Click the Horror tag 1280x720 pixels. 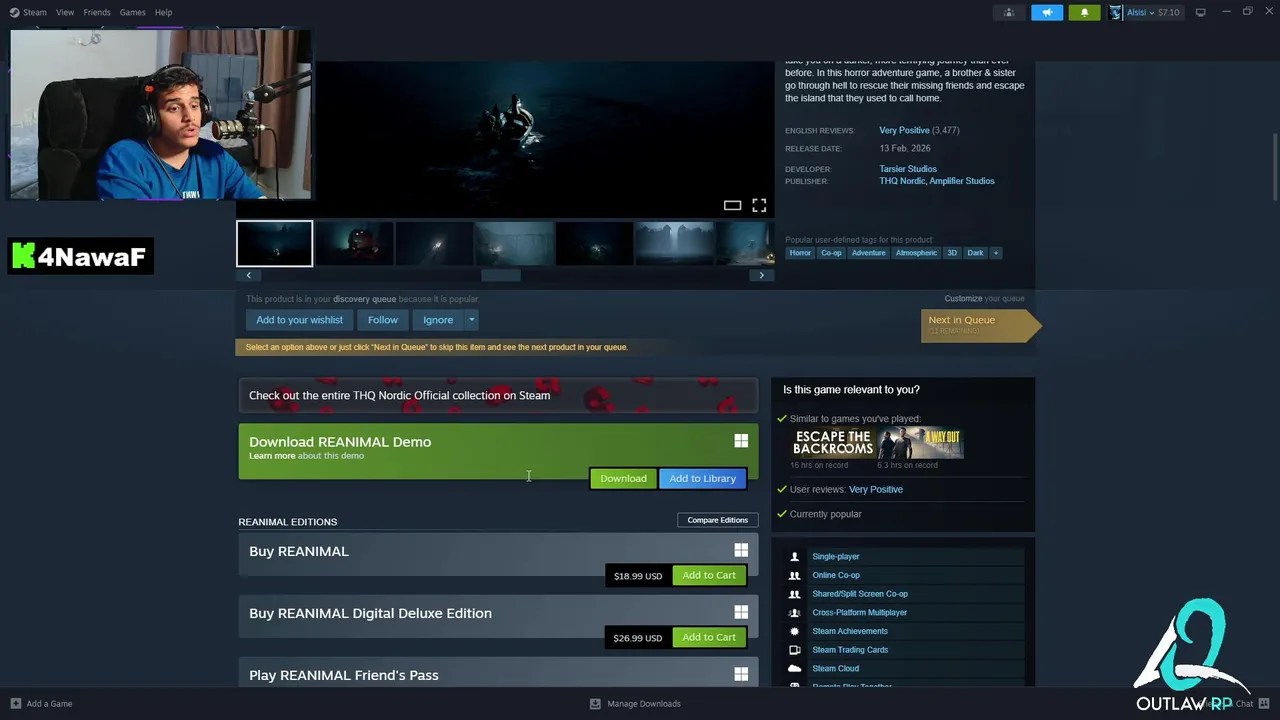(x=800, y=253)
